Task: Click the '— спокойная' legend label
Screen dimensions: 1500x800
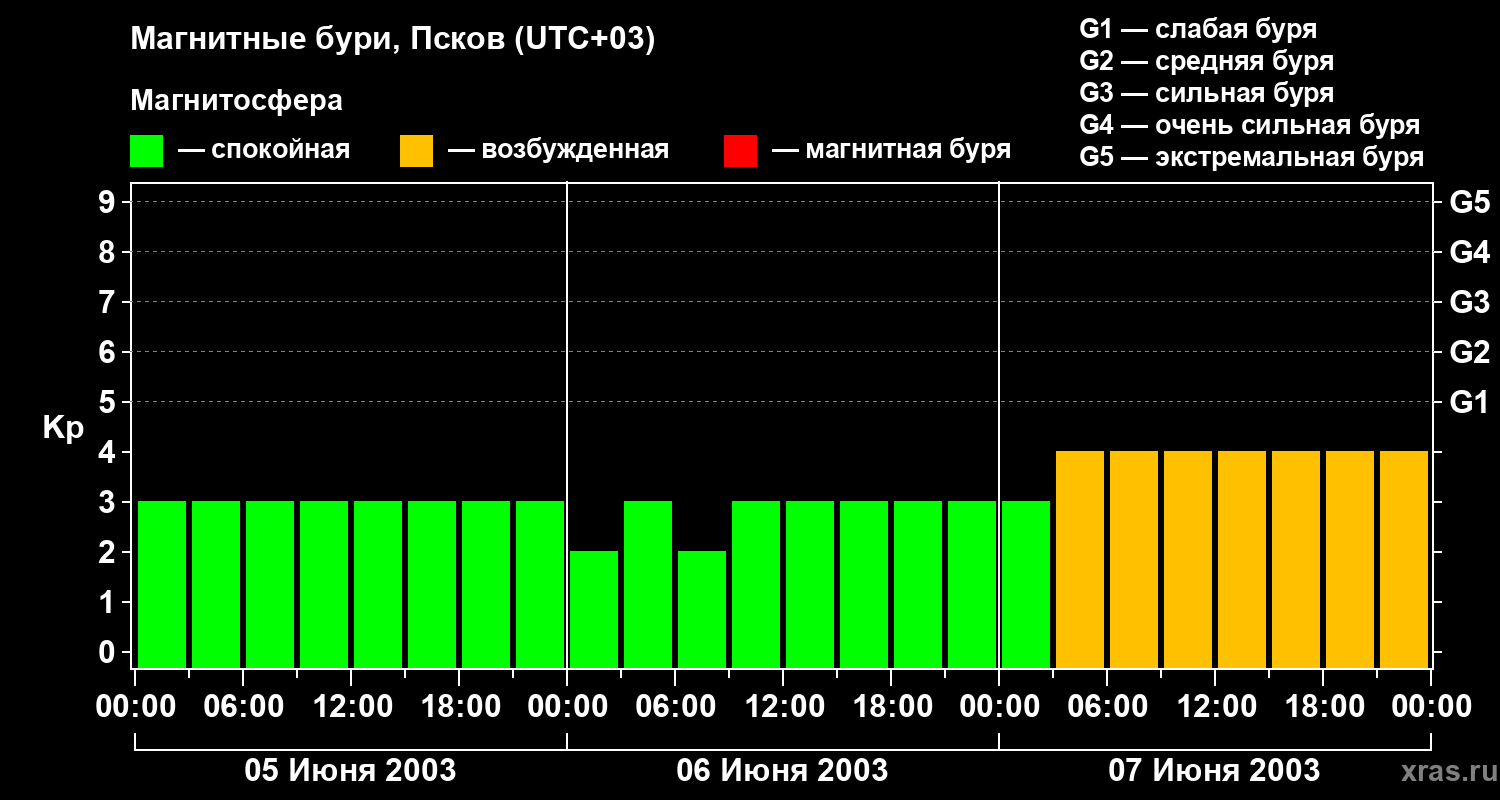Action: [264, 150]
